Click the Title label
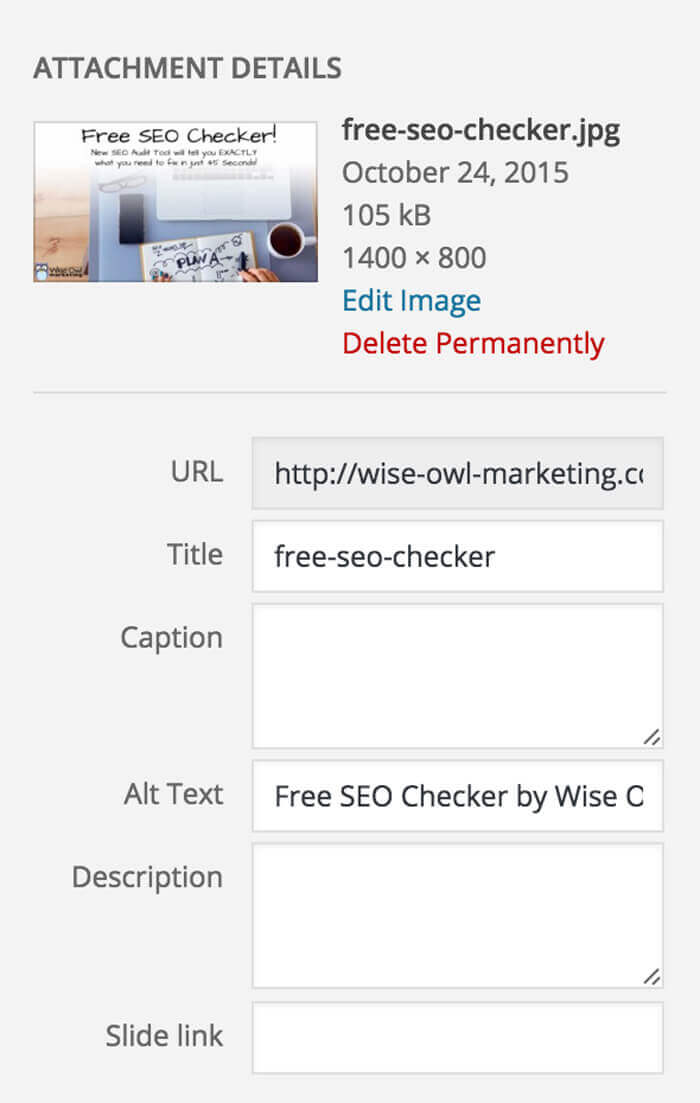This screenshot has height=1103, width=700. (x=193, y=556)
